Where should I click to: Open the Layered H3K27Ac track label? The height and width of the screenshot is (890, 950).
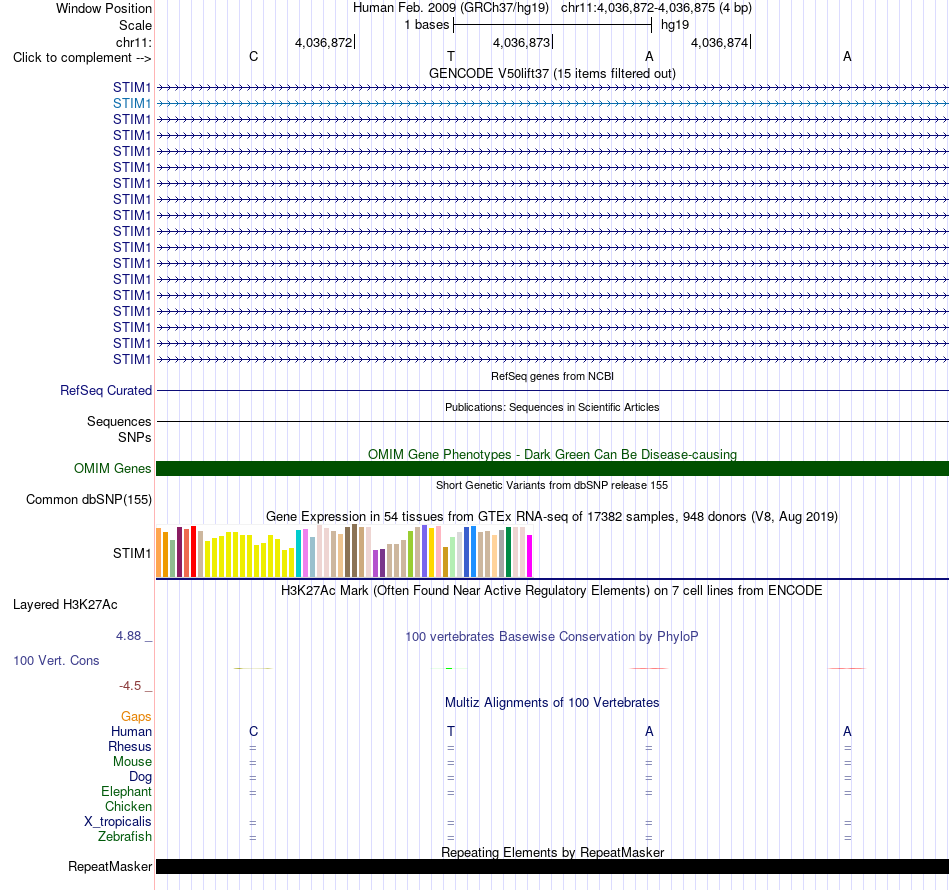pyautogui.click(x=65, y=605)
